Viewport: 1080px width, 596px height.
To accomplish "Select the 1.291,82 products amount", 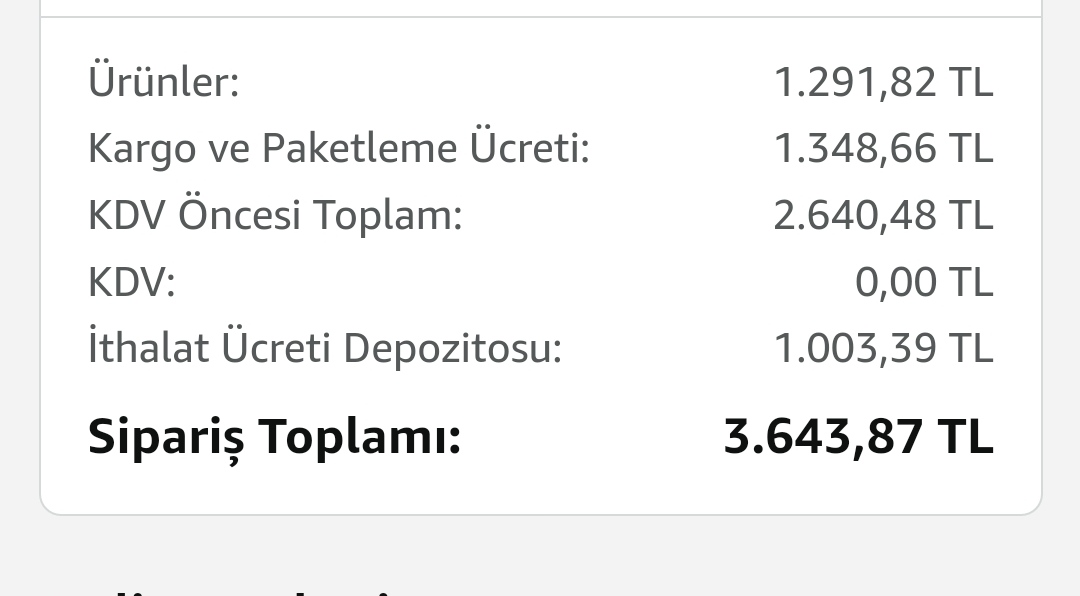I will 855,82.
